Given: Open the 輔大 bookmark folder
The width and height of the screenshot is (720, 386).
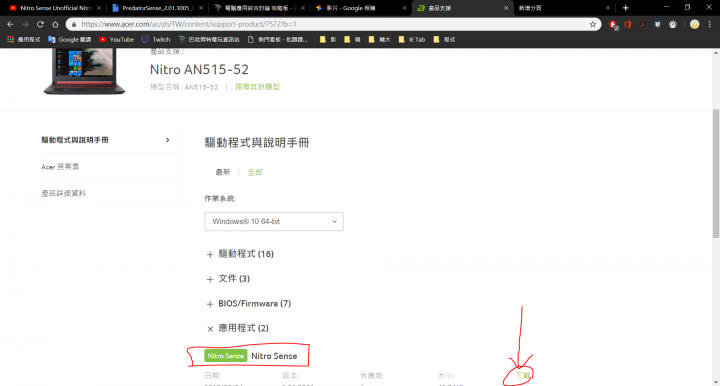Looking at the screenshot, I should coord(379,39).
